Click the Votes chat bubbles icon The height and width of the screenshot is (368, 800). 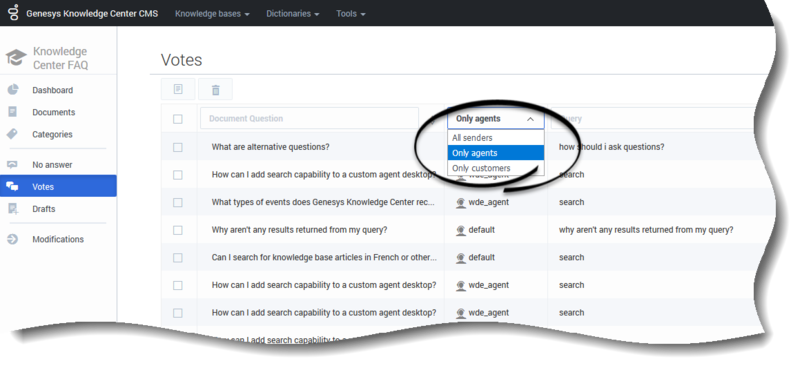[x=12, y=186]
